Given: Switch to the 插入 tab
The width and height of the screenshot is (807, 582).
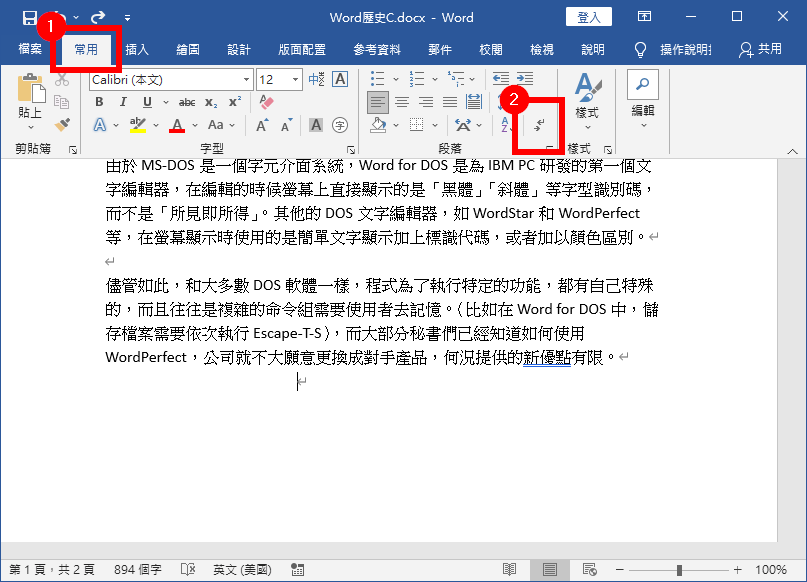Looking at the screenshot, I should click(137, 49).
